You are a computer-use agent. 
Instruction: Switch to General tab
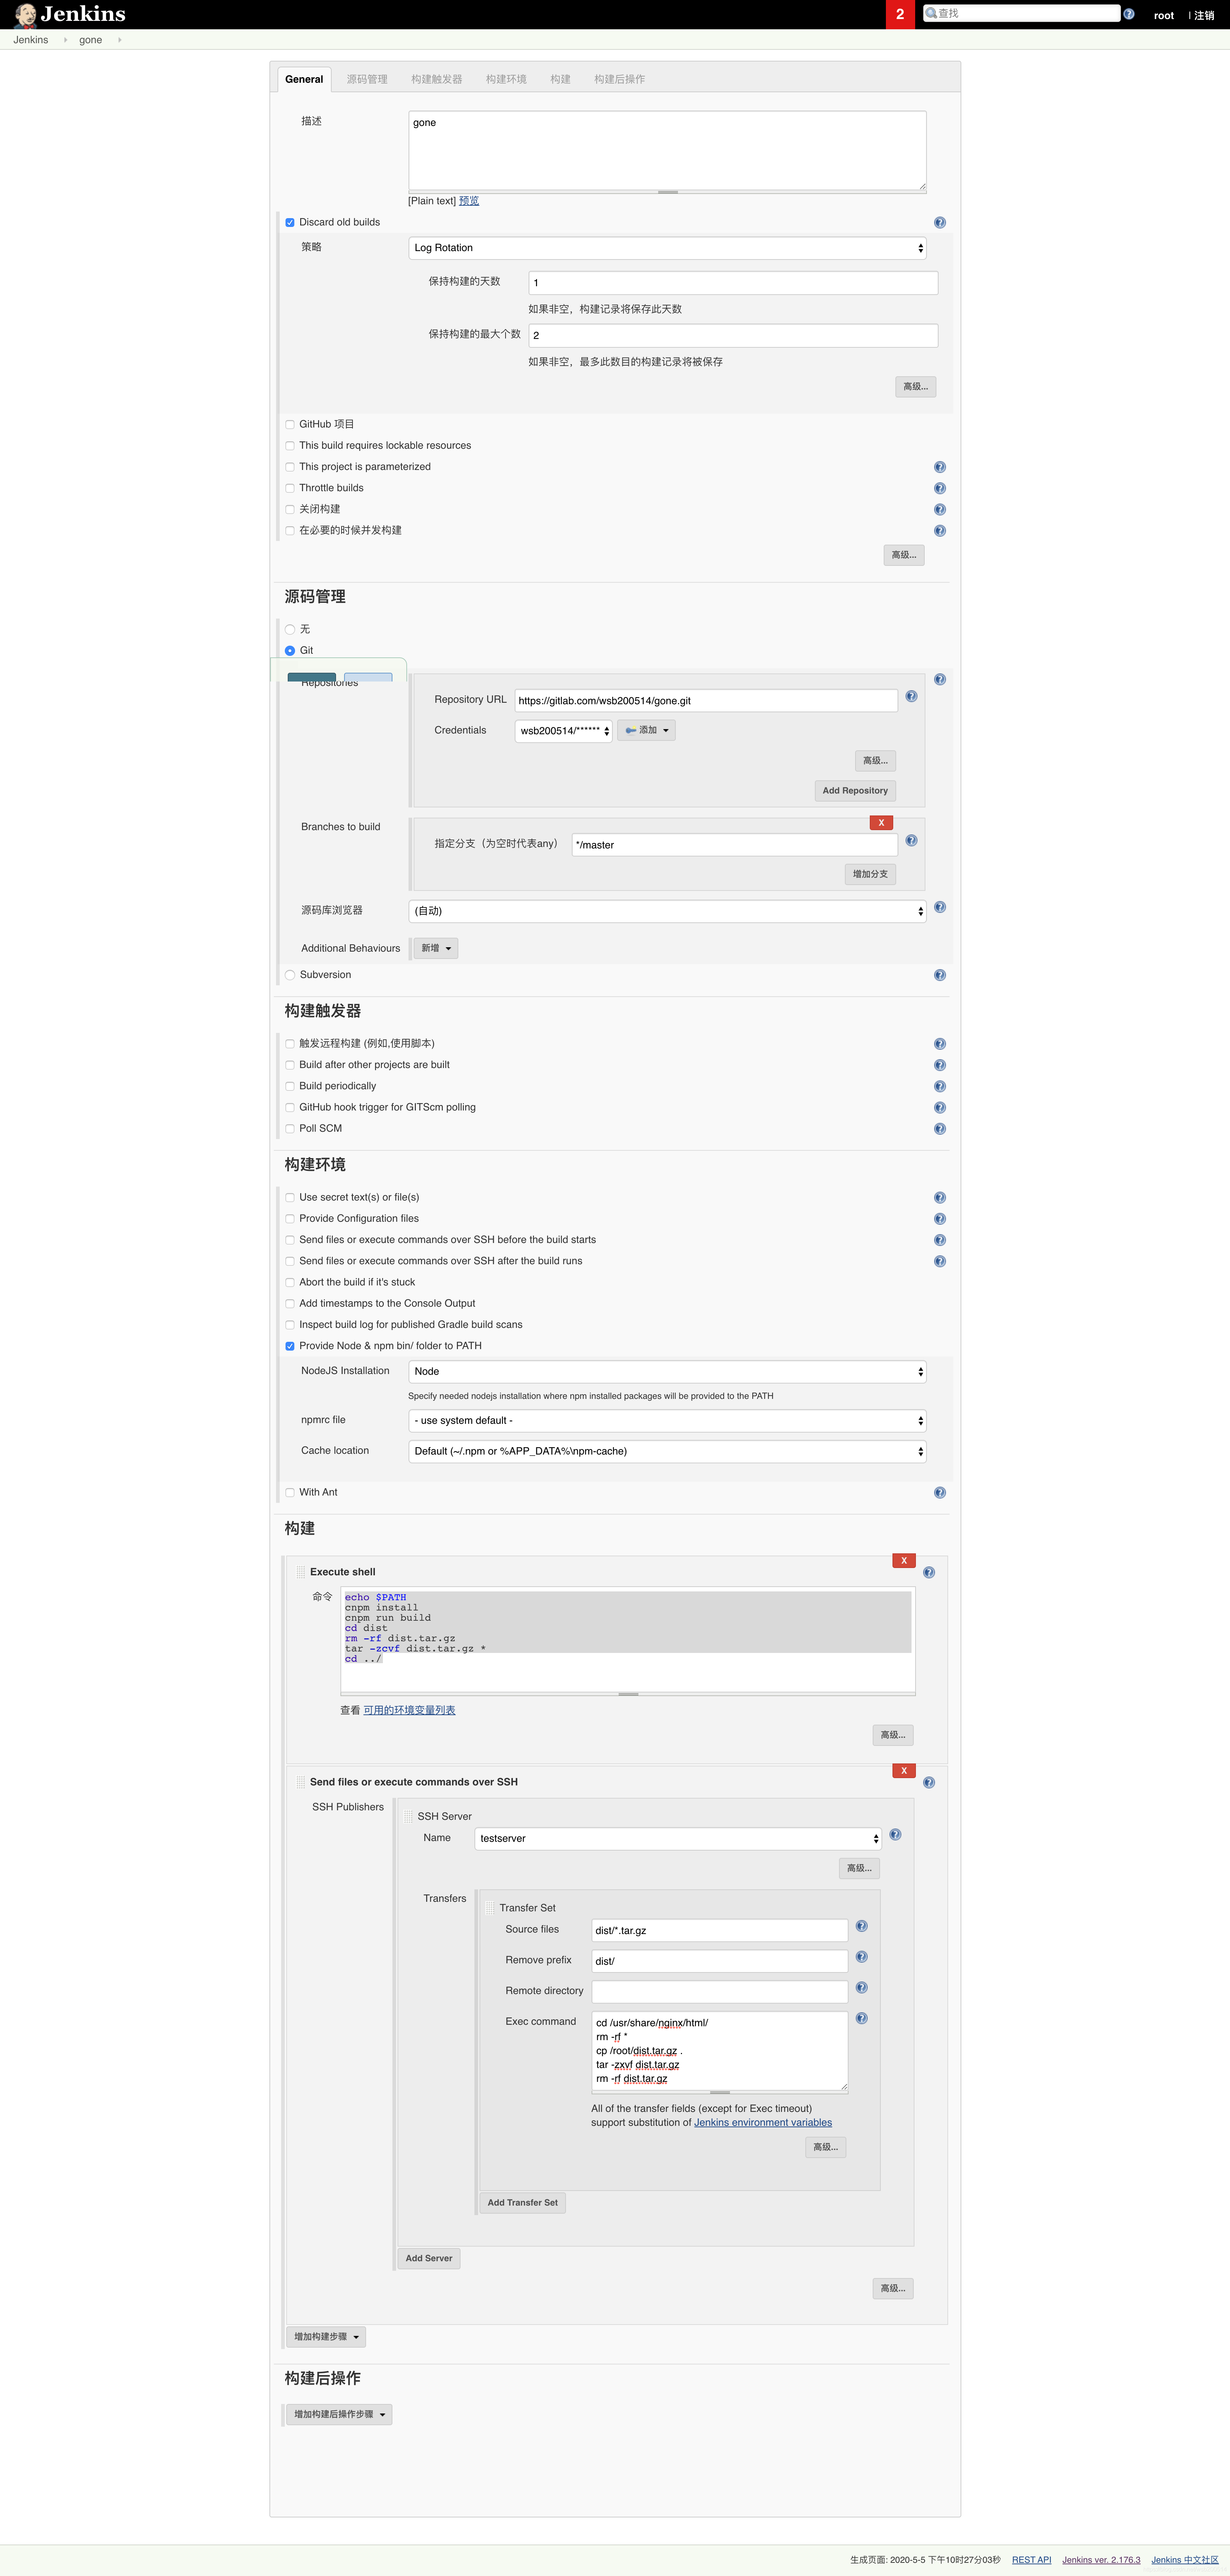tap(304, 80)
